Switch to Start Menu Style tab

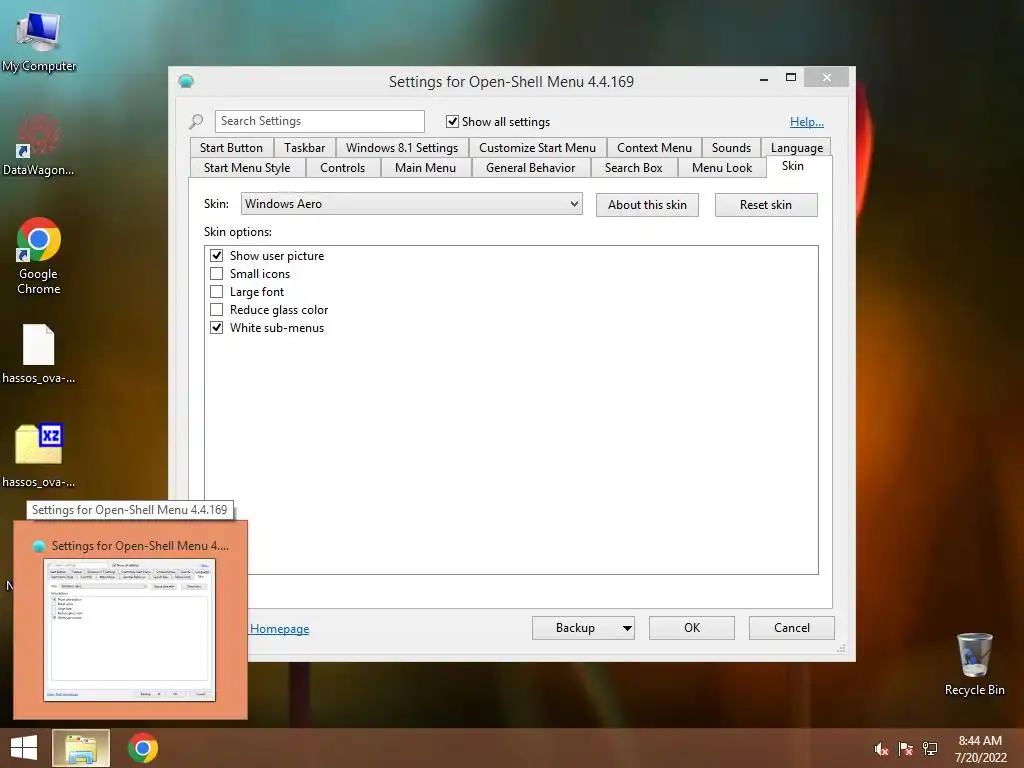247,168
